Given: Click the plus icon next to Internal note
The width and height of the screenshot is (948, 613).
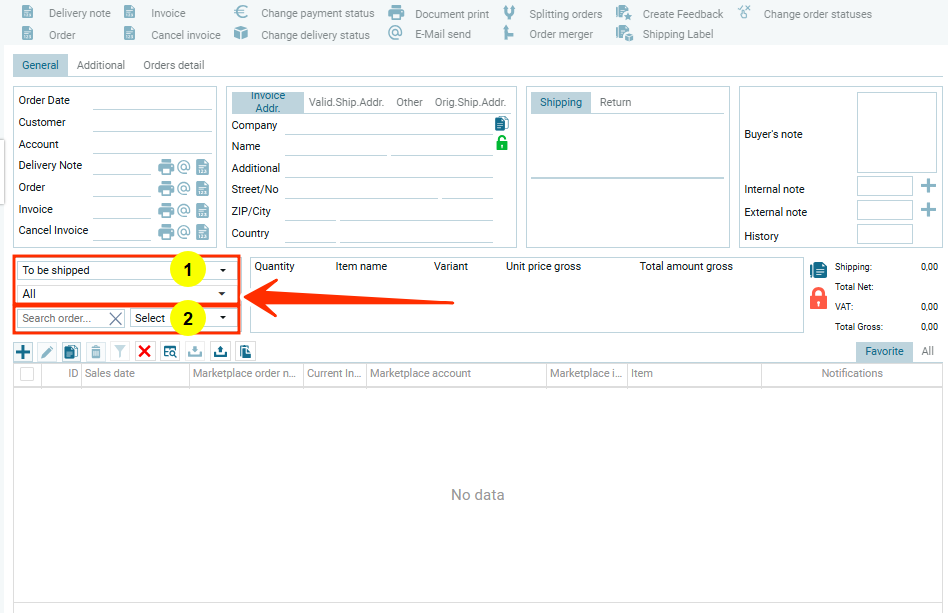Looking at the screenshot, I should 928,186.
